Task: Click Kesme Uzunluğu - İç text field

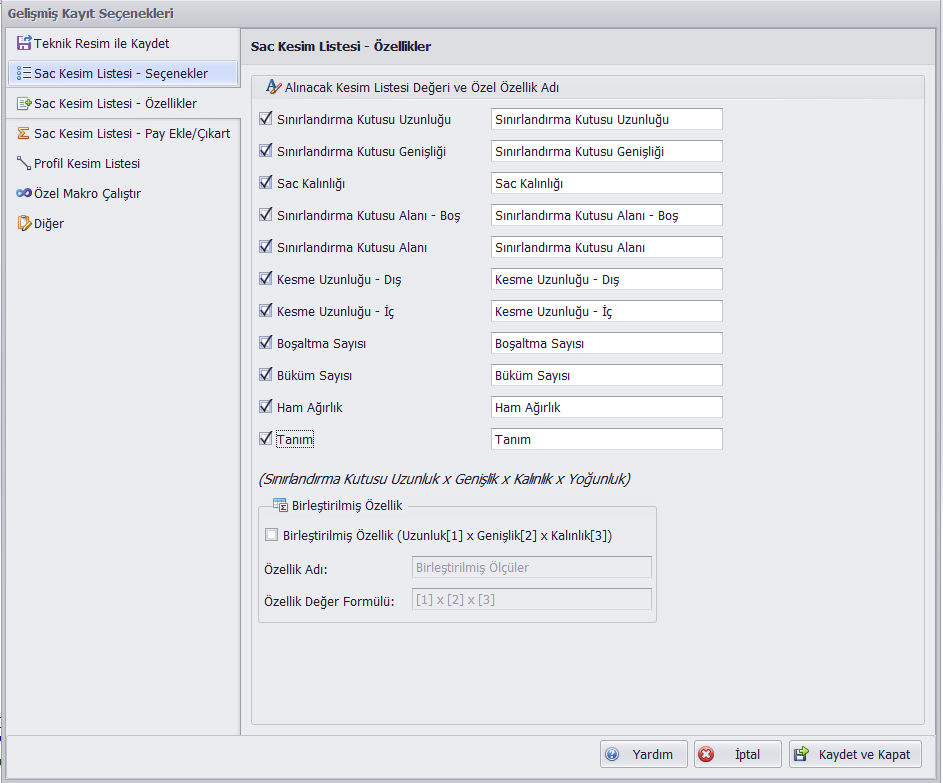Action: coord(606,311)
